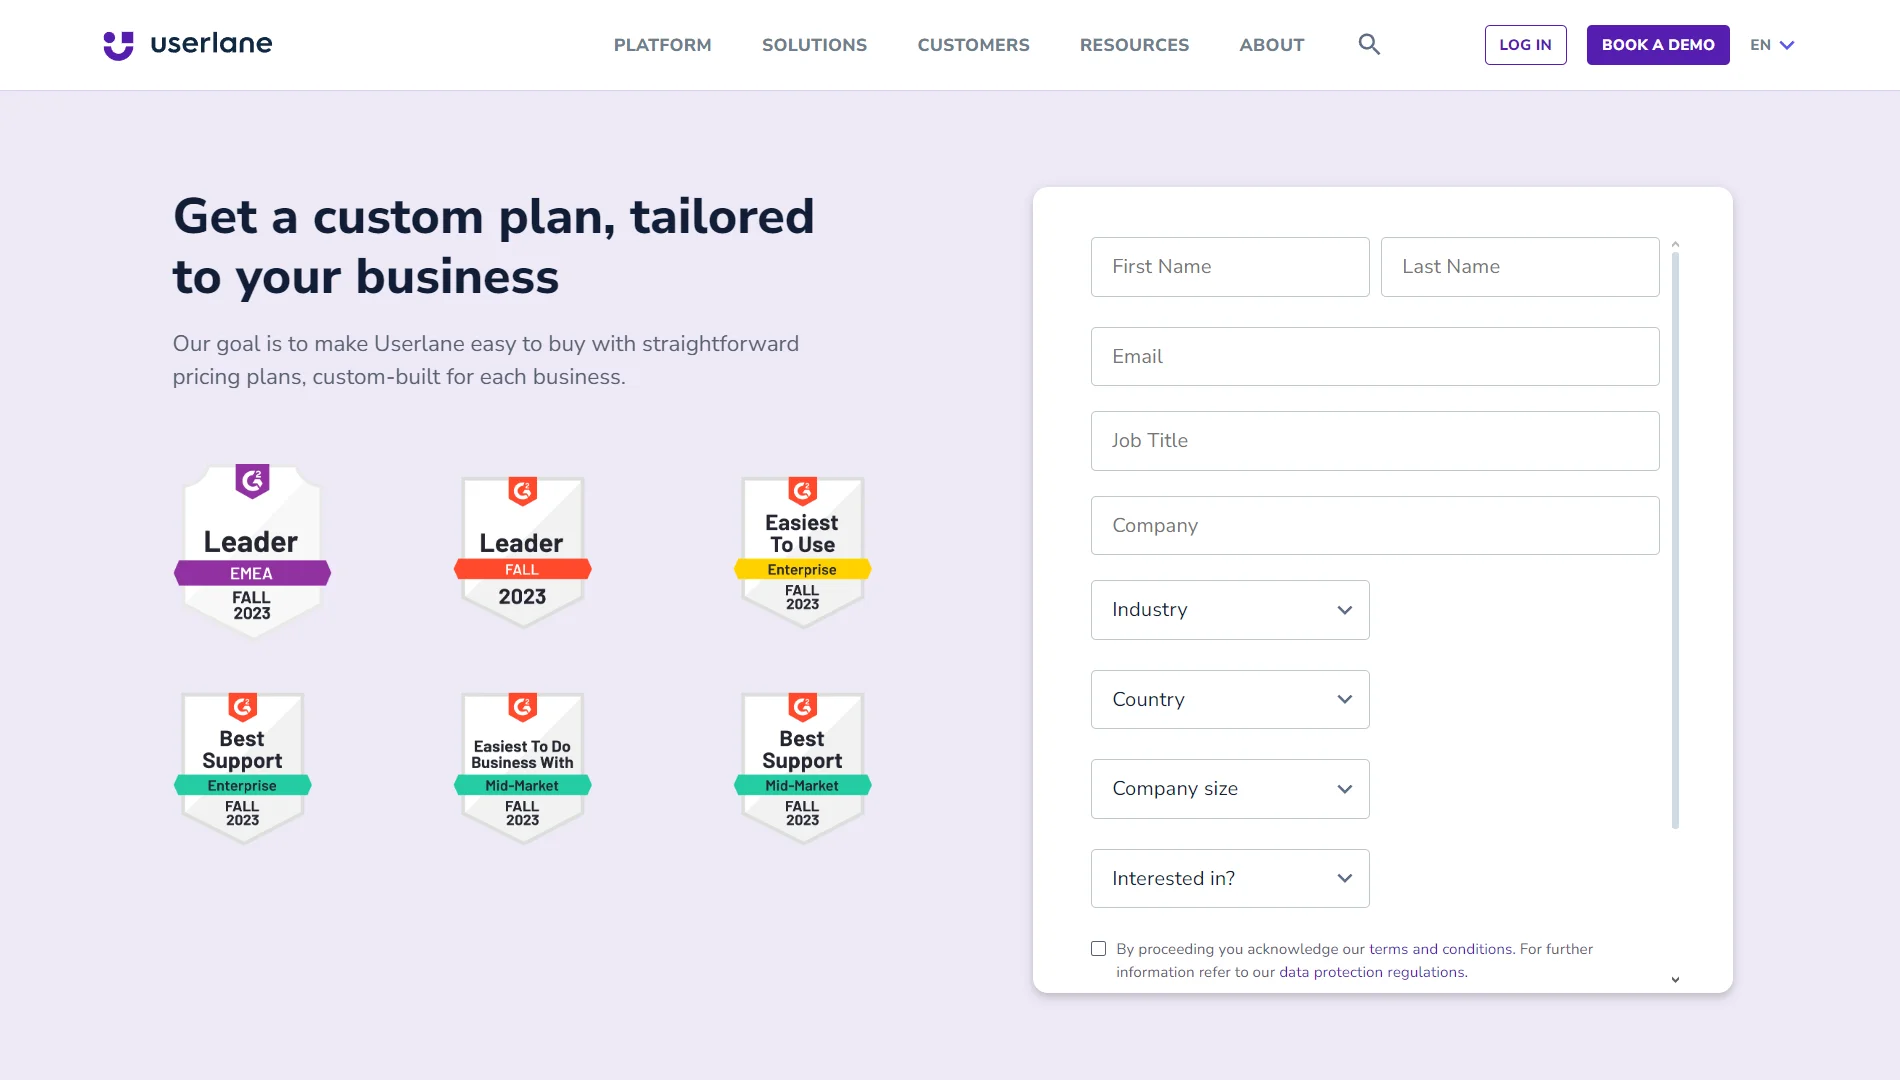
Task: Click the Best Support Enterprise badge
Action: coord(242,766)
